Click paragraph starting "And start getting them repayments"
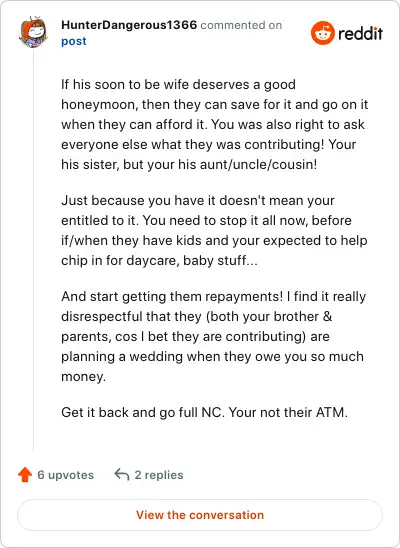400x548 pixels. pos(213,337)
